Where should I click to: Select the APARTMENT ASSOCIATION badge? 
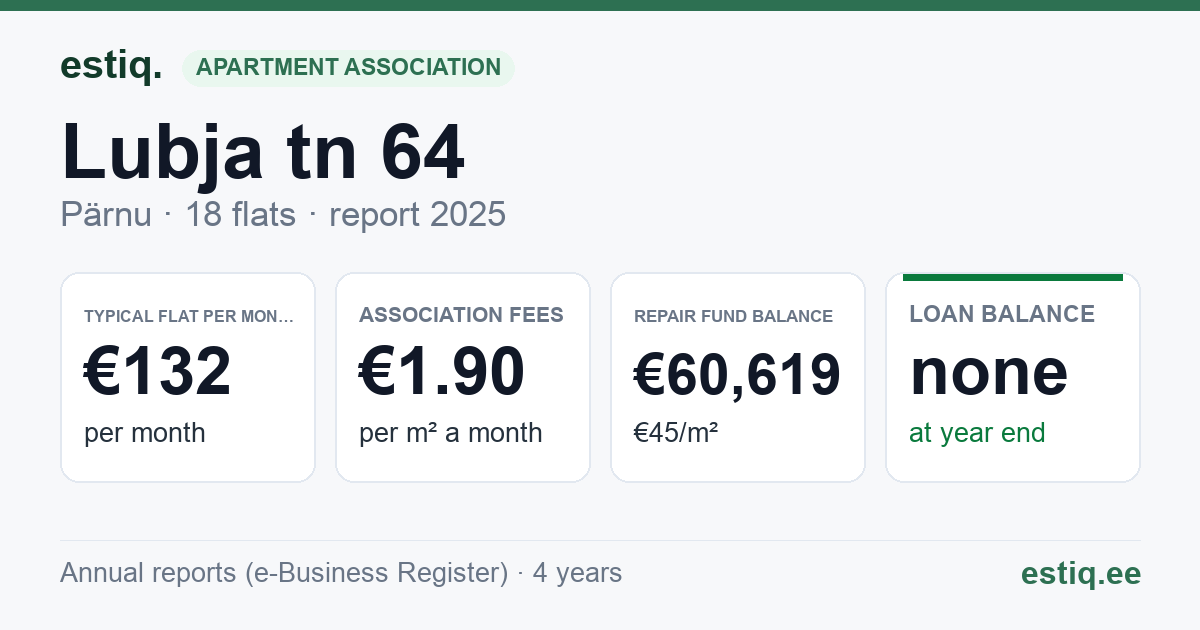coord(348,68)
